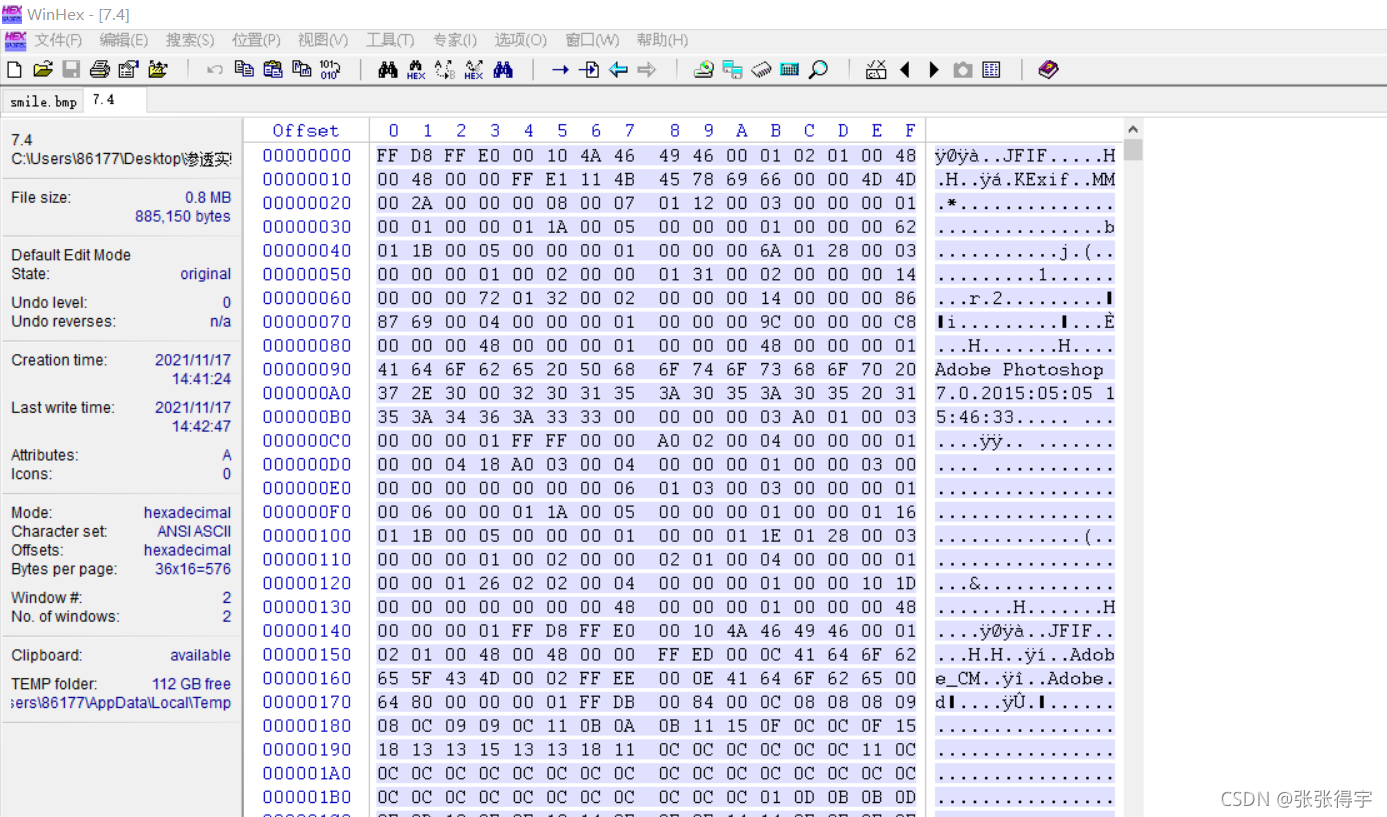Image resolution: width=1387 pixels, height=817 pixels.
Task: Click the 885,150 bytes value
Action: 183,216
